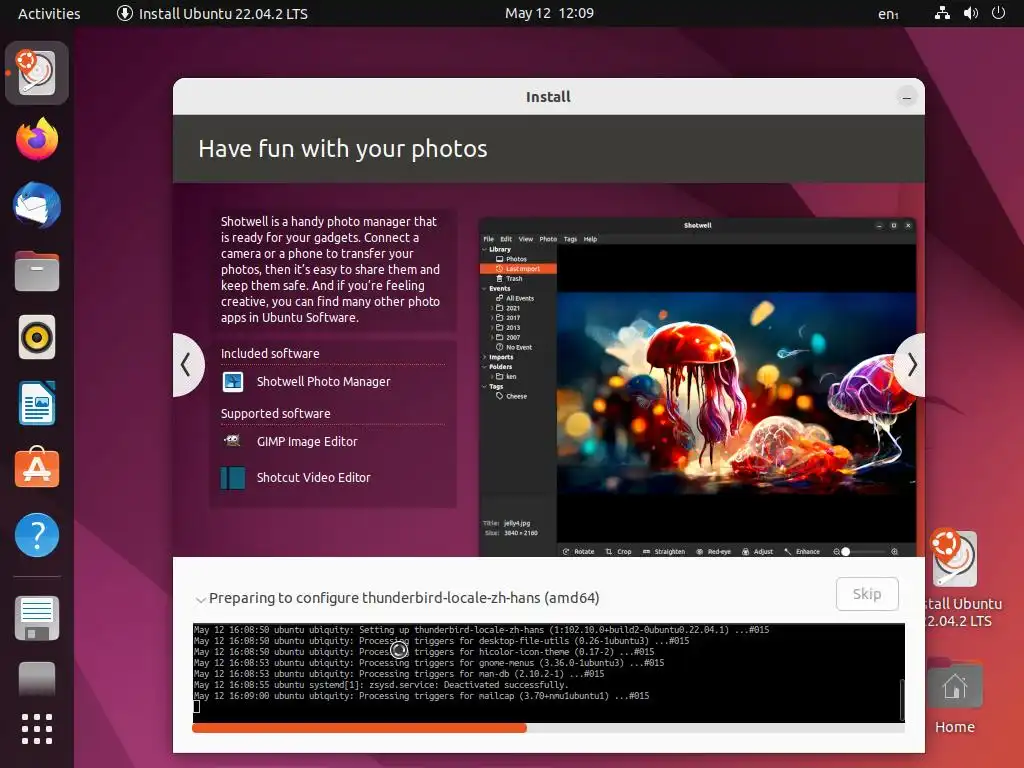The height and width of the screenshot is (768, 1024).
Task: Collapse Library tree in Shotwell preview
Action: pos(485,249)
